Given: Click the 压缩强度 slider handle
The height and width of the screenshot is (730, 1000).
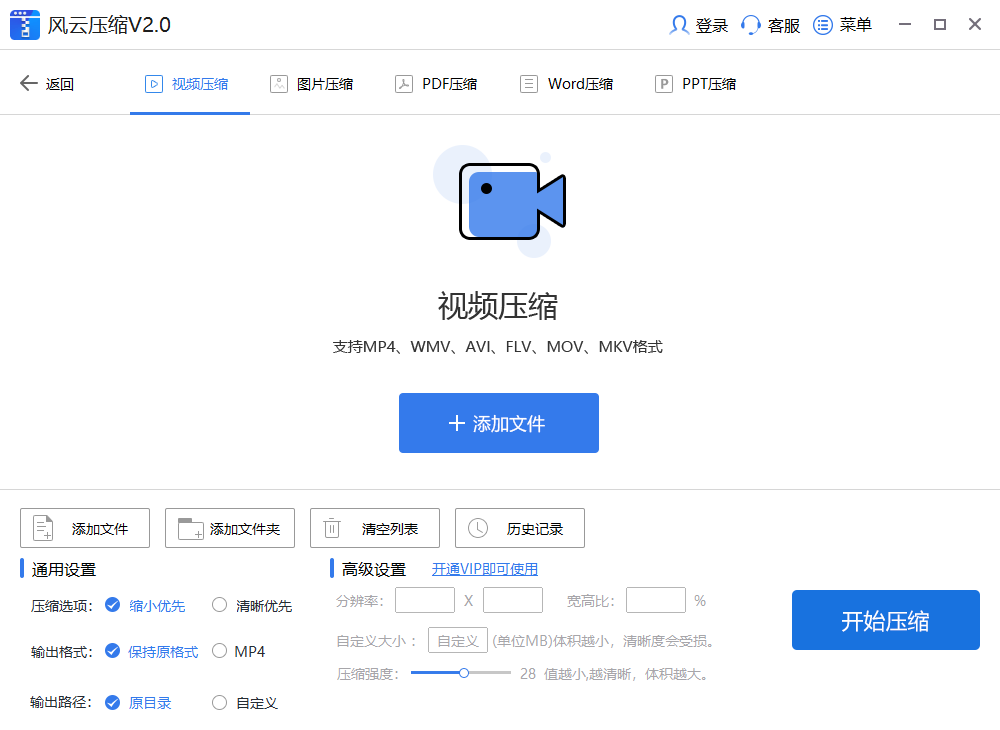Looking at the screenshot, I should (464, 673).
